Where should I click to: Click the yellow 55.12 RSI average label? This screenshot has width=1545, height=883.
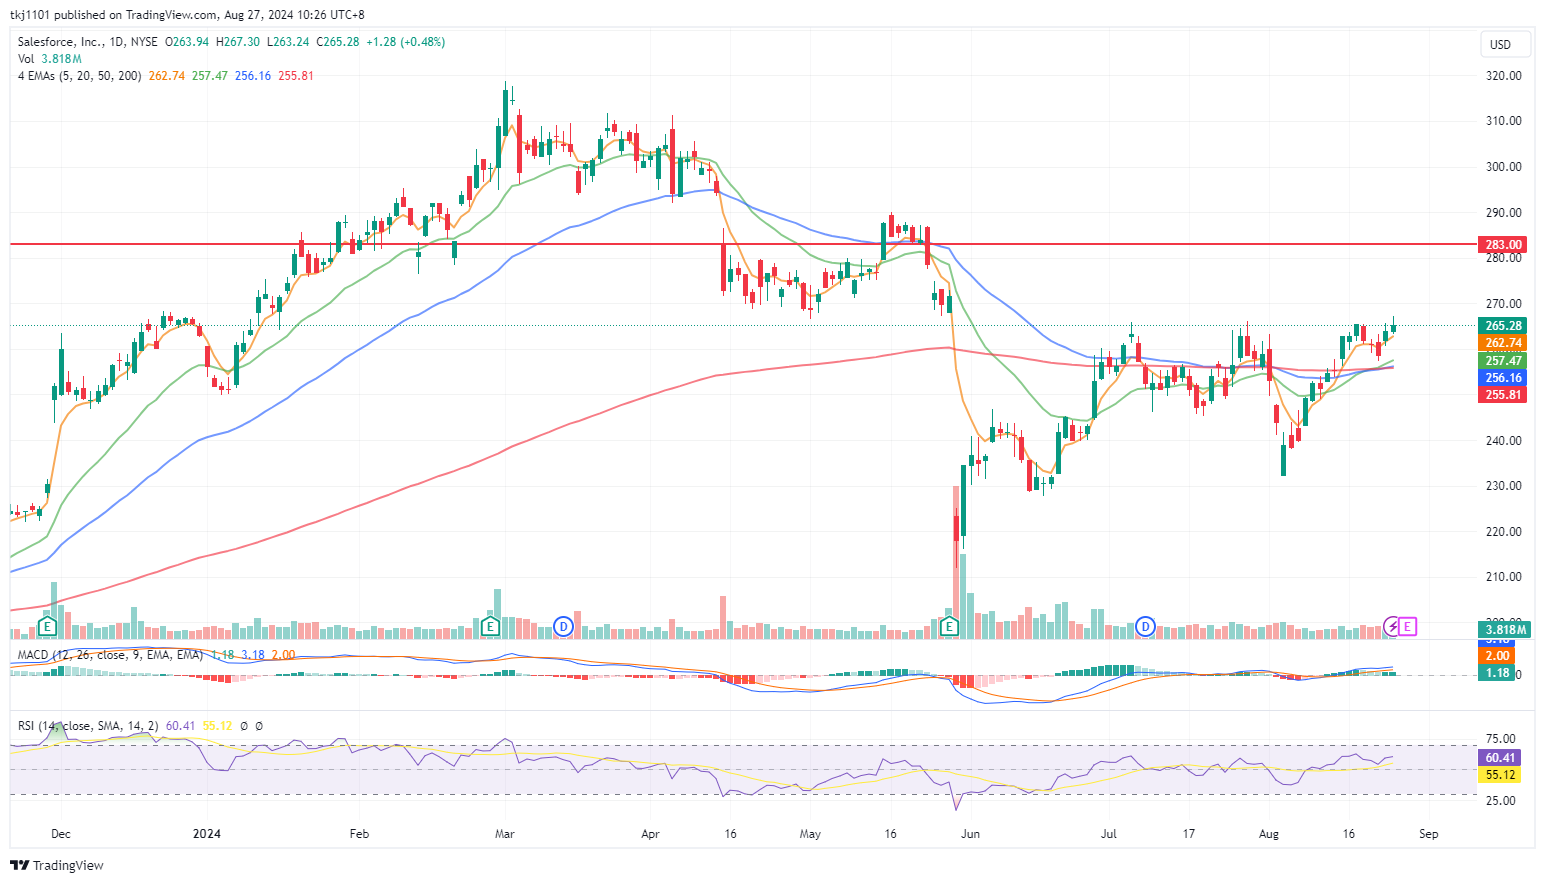1500,774
